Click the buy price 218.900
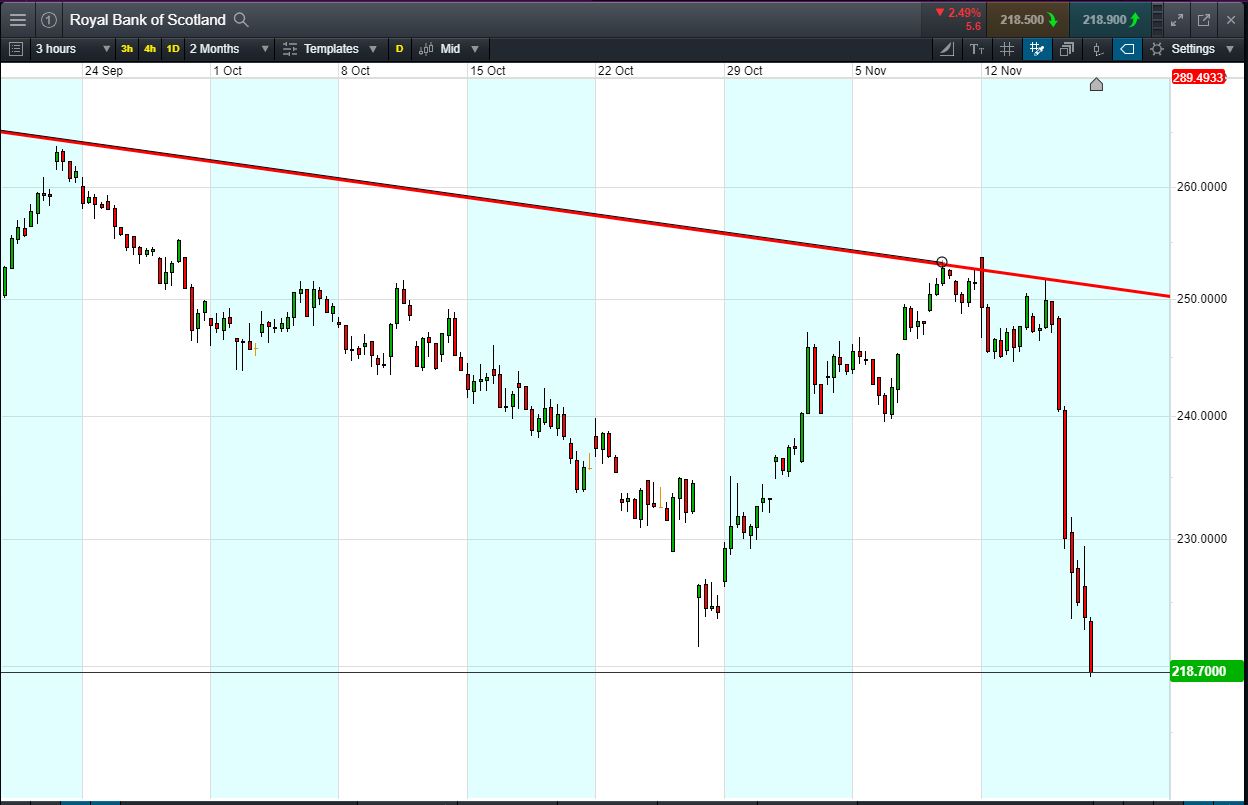This screenshot has height=805, width=1248. tap(1109, 19)
